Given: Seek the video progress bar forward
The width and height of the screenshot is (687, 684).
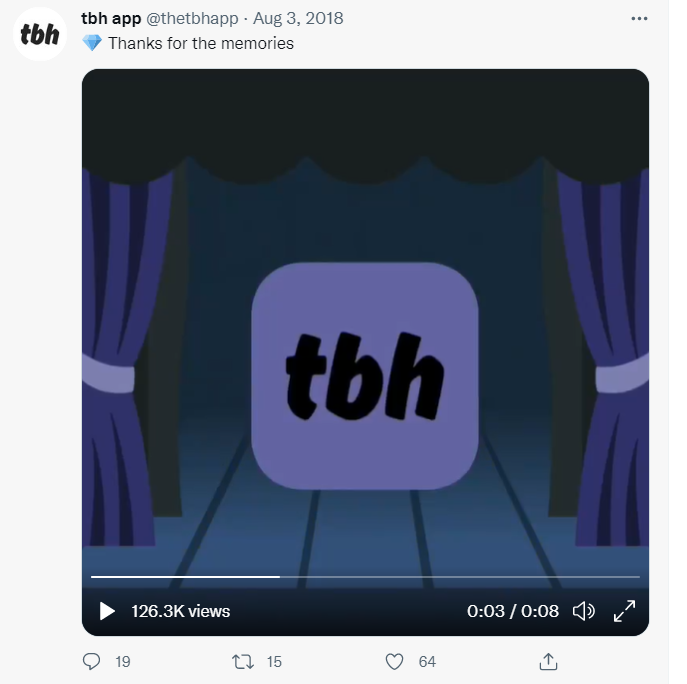Looking at the screenshot, I should pos(460,577).
